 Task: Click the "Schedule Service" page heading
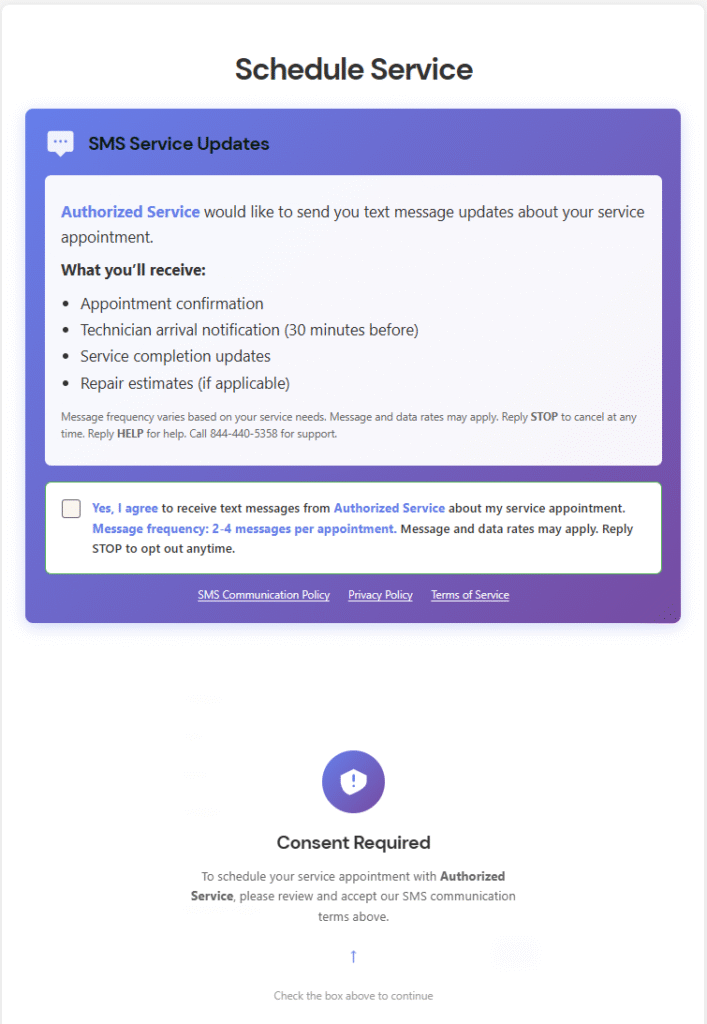[x=353, y=69]
